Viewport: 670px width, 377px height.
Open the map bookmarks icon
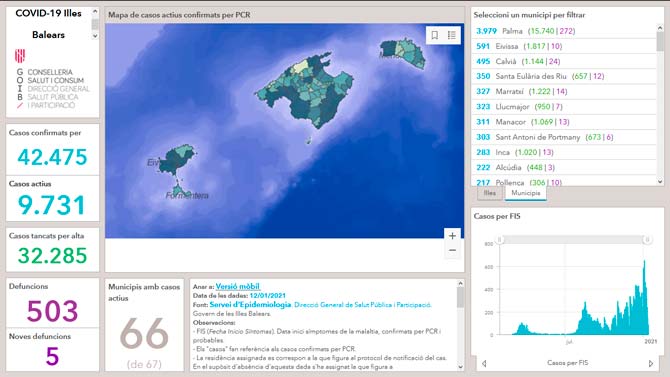coord(435,35)
